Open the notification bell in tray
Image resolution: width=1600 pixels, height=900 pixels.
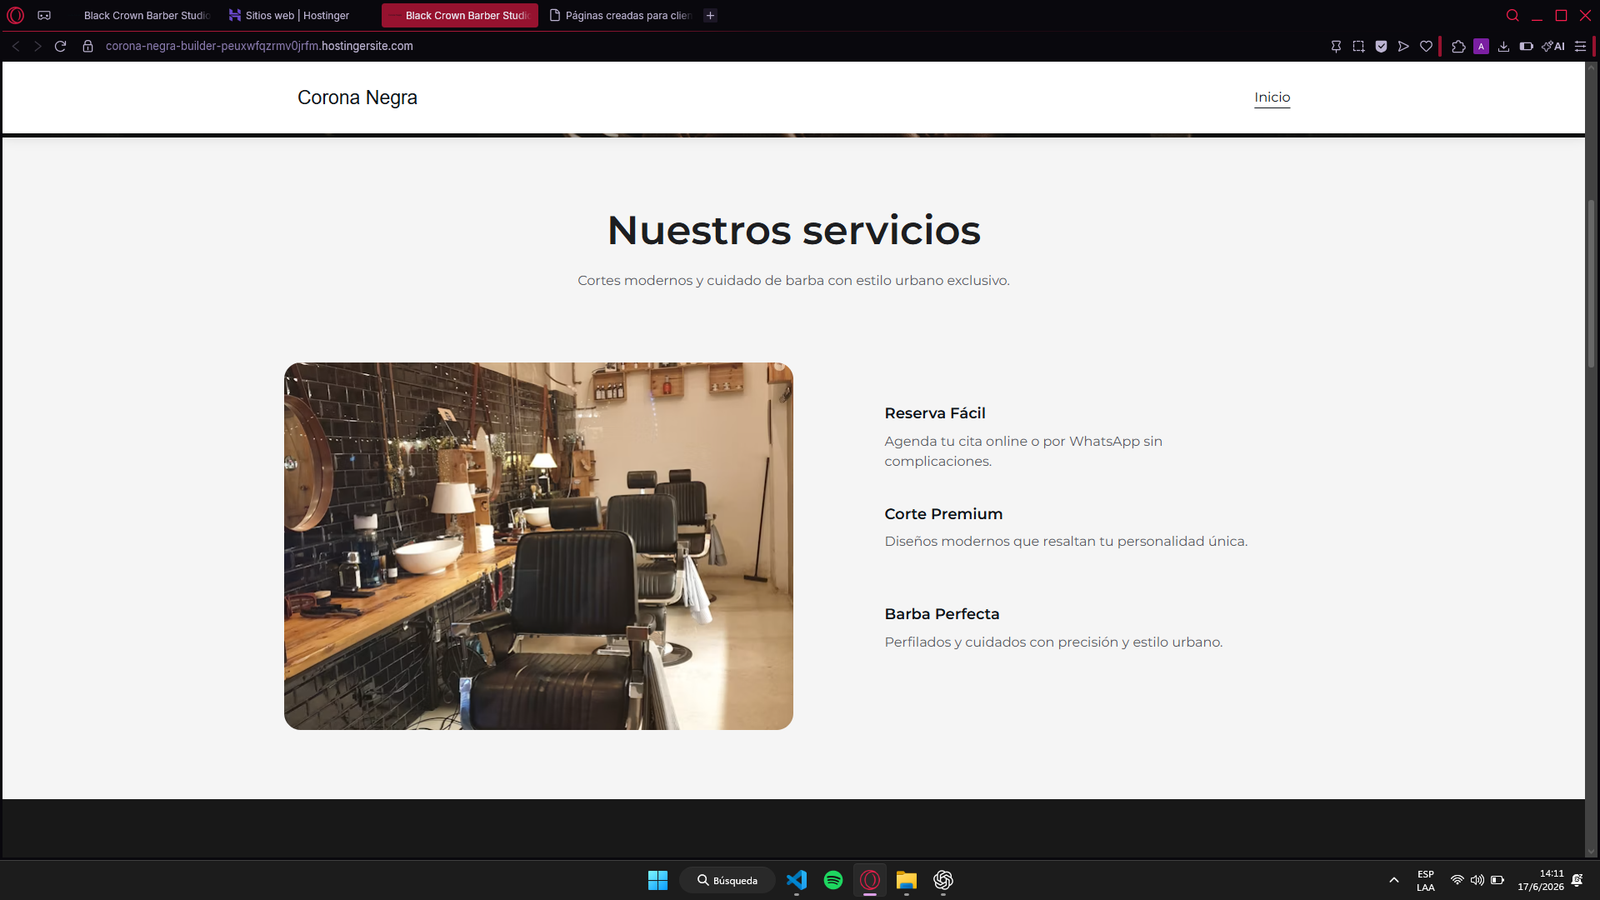(1577, 880)
